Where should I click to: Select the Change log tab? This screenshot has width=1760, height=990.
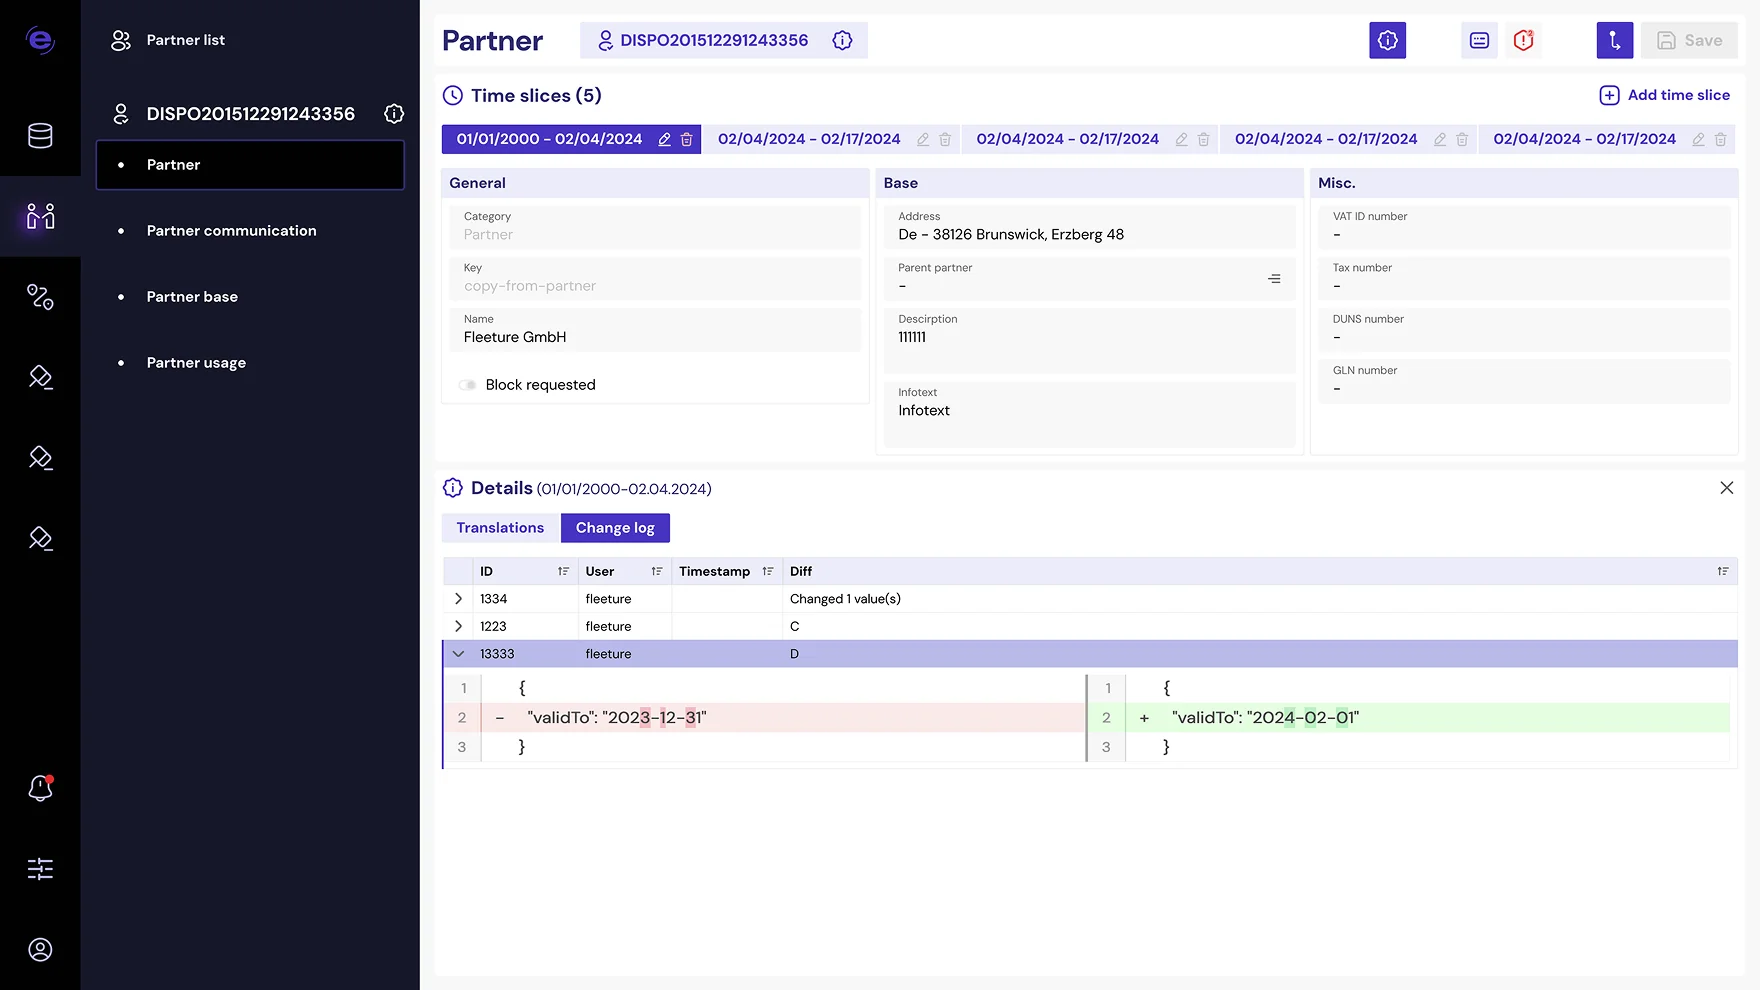click(x=615, y=528)
